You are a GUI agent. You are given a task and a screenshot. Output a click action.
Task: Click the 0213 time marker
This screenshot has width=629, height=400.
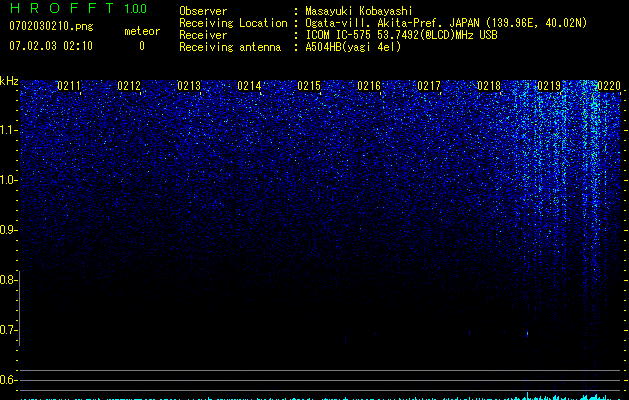(x=189, y=86)
